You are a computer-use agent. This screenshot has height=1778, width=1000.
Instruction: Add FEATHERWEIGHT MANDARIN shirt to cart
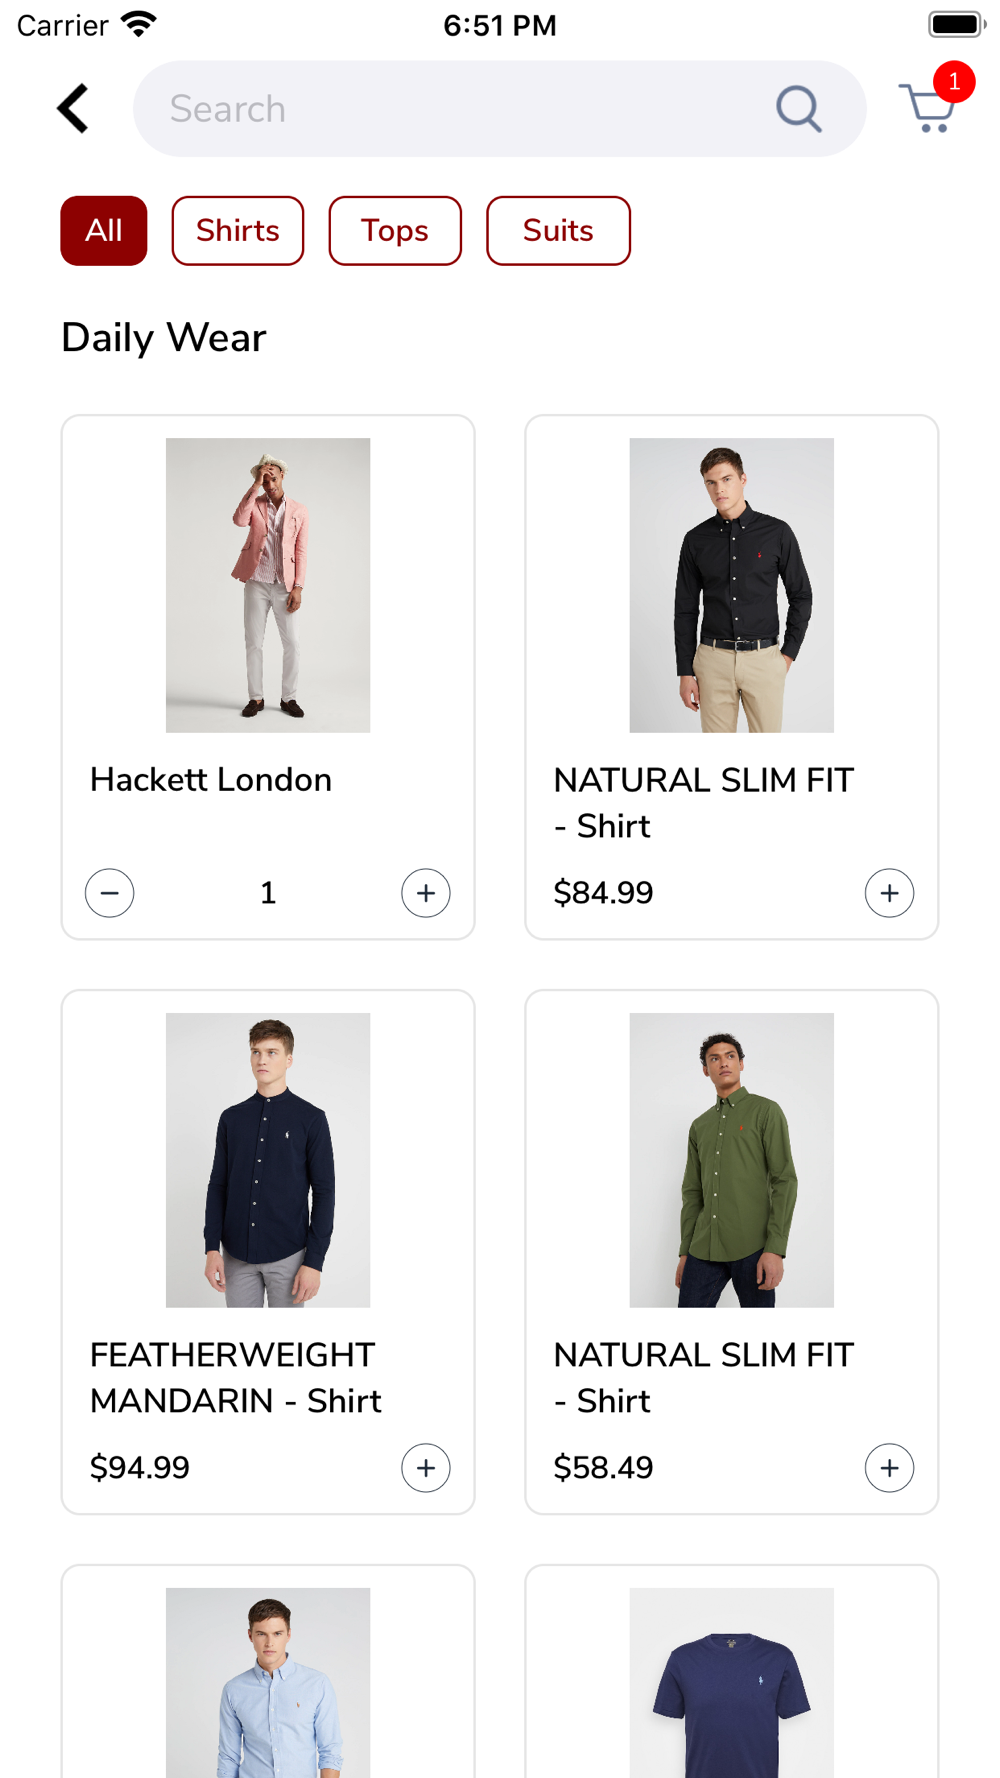[x=426, y=1468]
